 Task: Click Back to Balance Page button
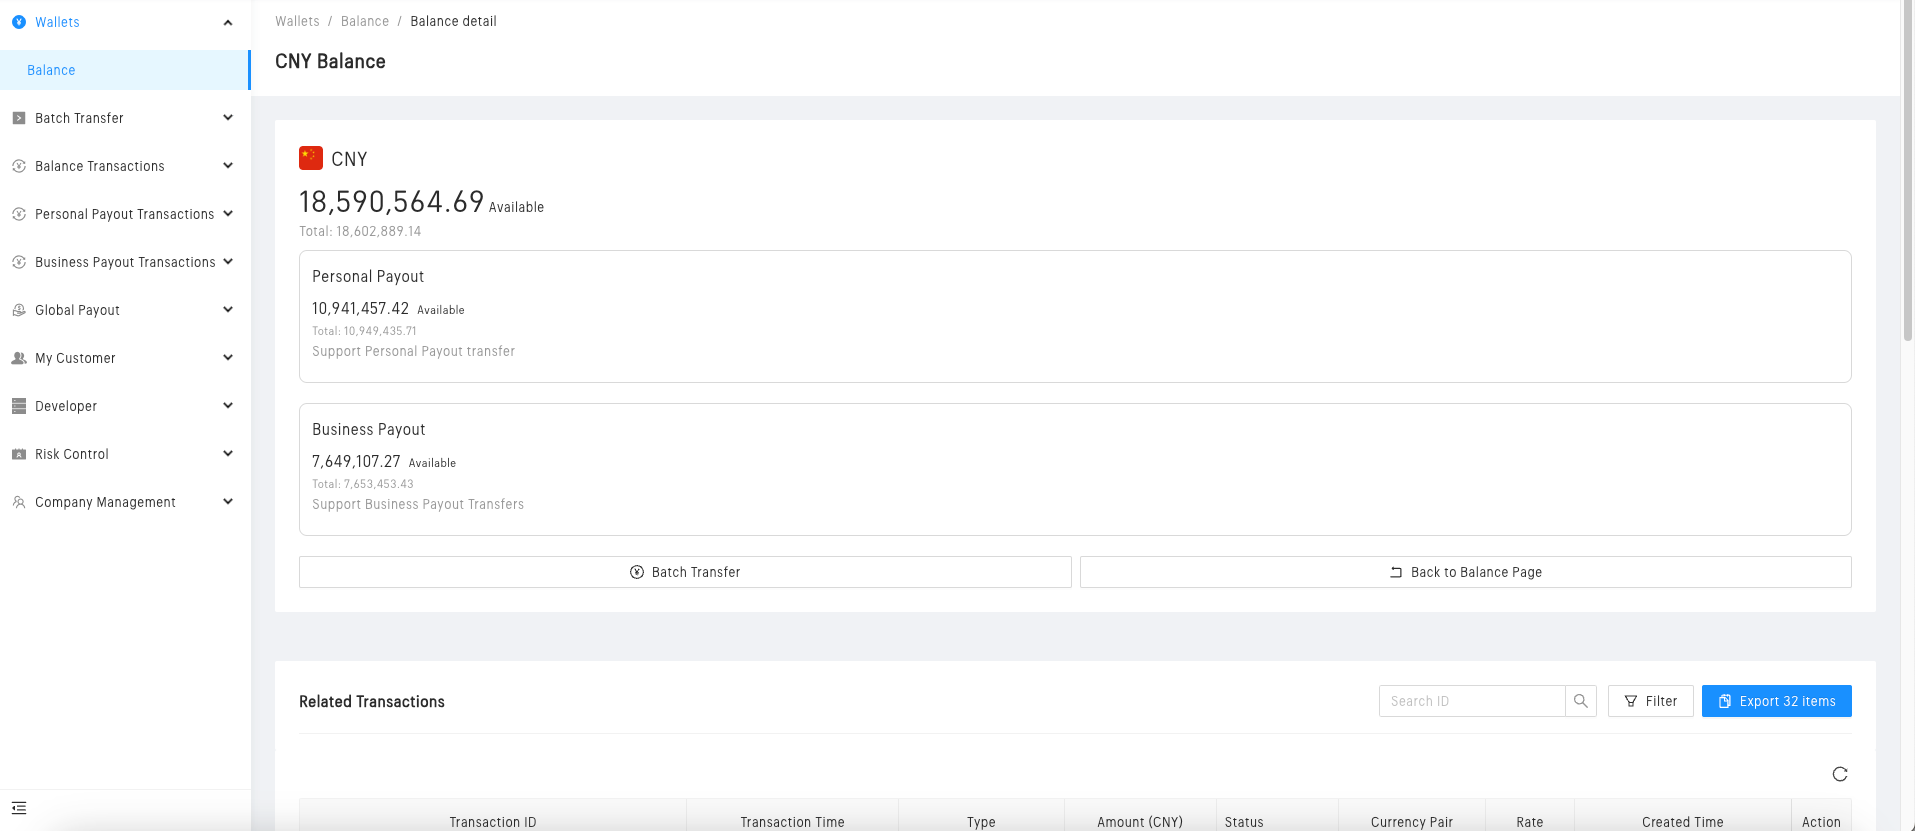pyautogui.click(x=1466, y=572)
